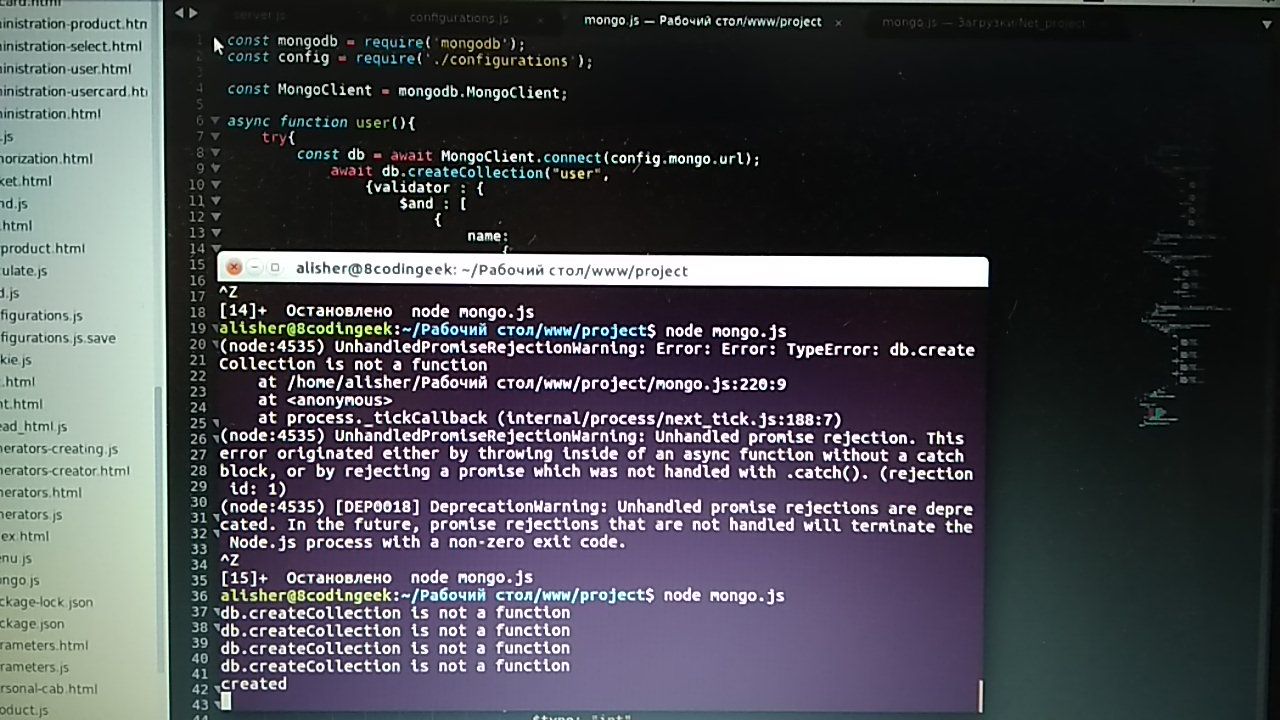Click the require('./configurations') code line

410,59
